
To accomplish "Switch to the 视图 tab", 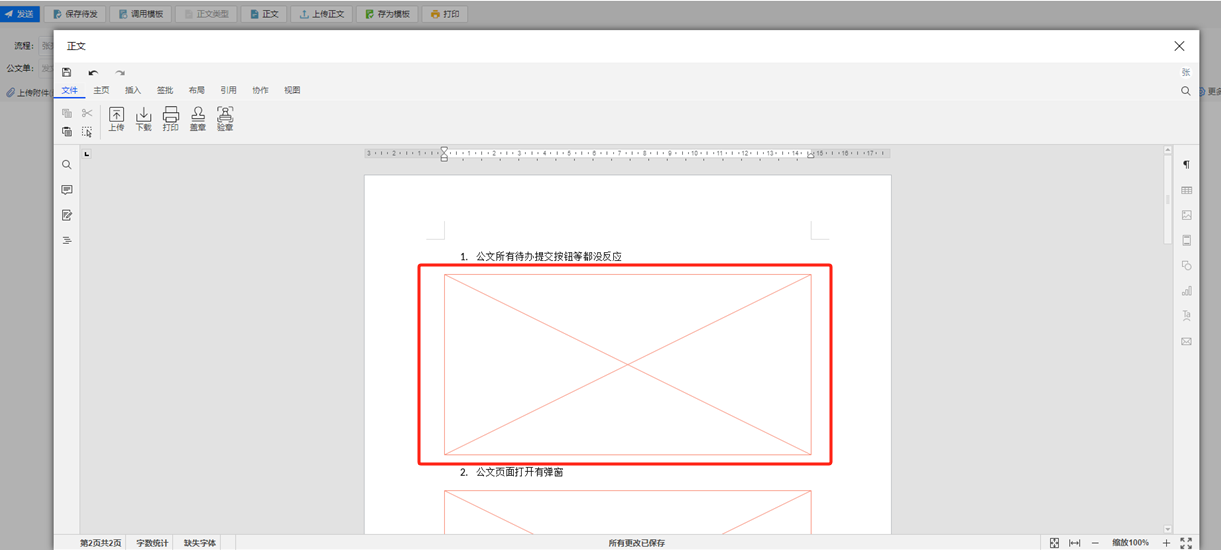I will [x=292, y=90].
